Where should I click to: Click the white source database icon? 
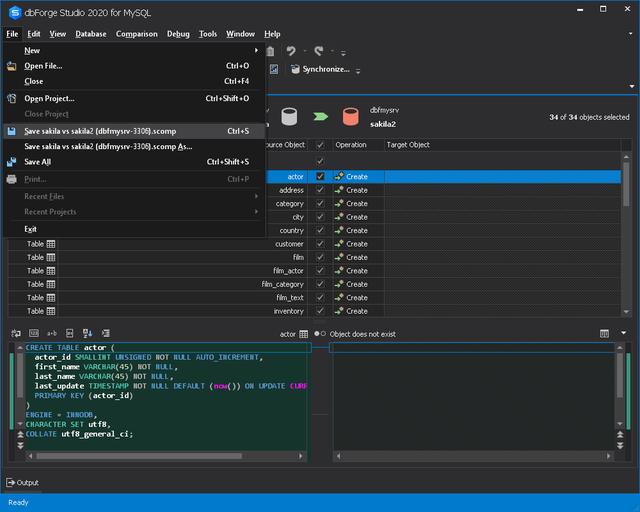[290, 117]
